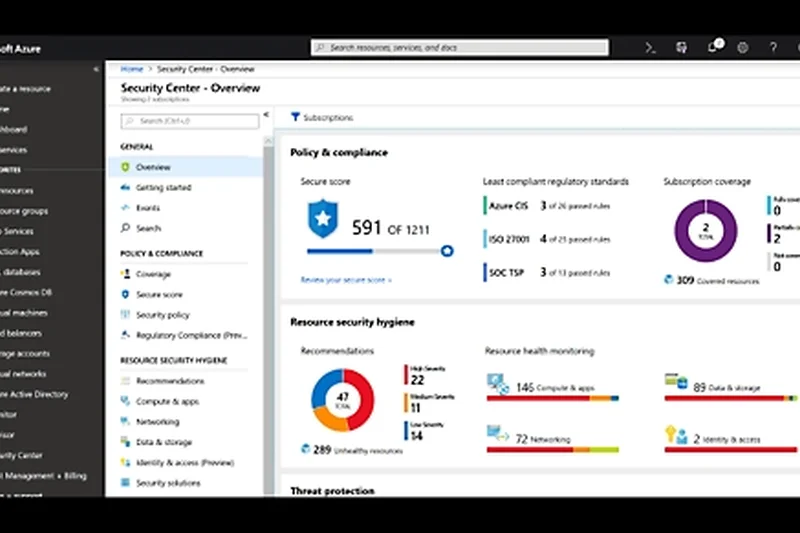Click the Secure score shield icon
Viewport: 800px width, 533px height.
point(126,294)
